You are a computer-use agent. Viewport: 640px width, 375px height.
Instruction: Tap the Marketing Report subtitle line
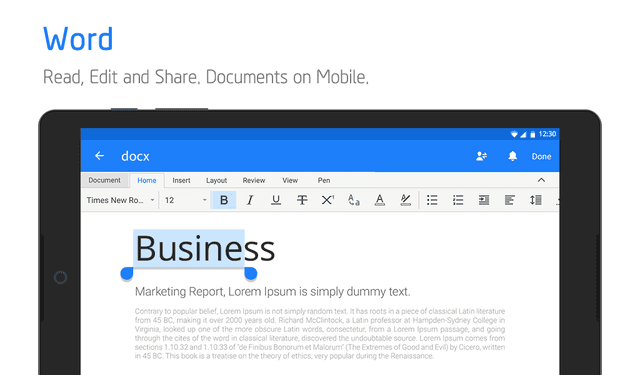click(x=273, y=292)
